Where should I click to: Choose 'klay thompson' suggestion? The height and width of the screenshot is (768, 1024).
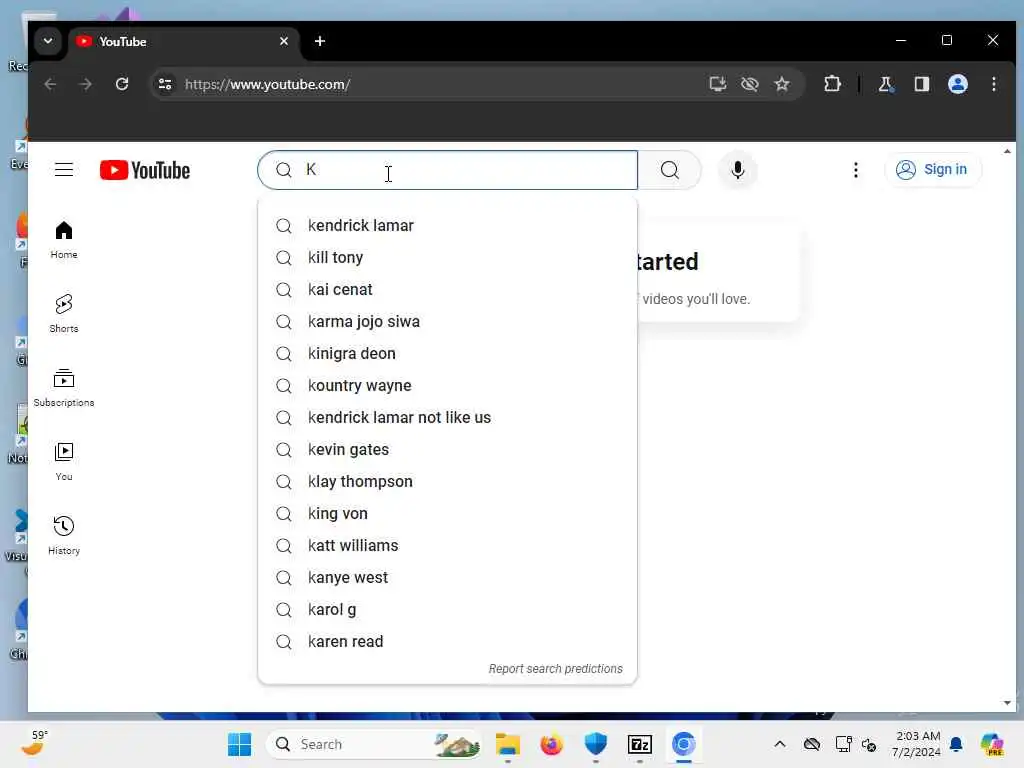447,481
